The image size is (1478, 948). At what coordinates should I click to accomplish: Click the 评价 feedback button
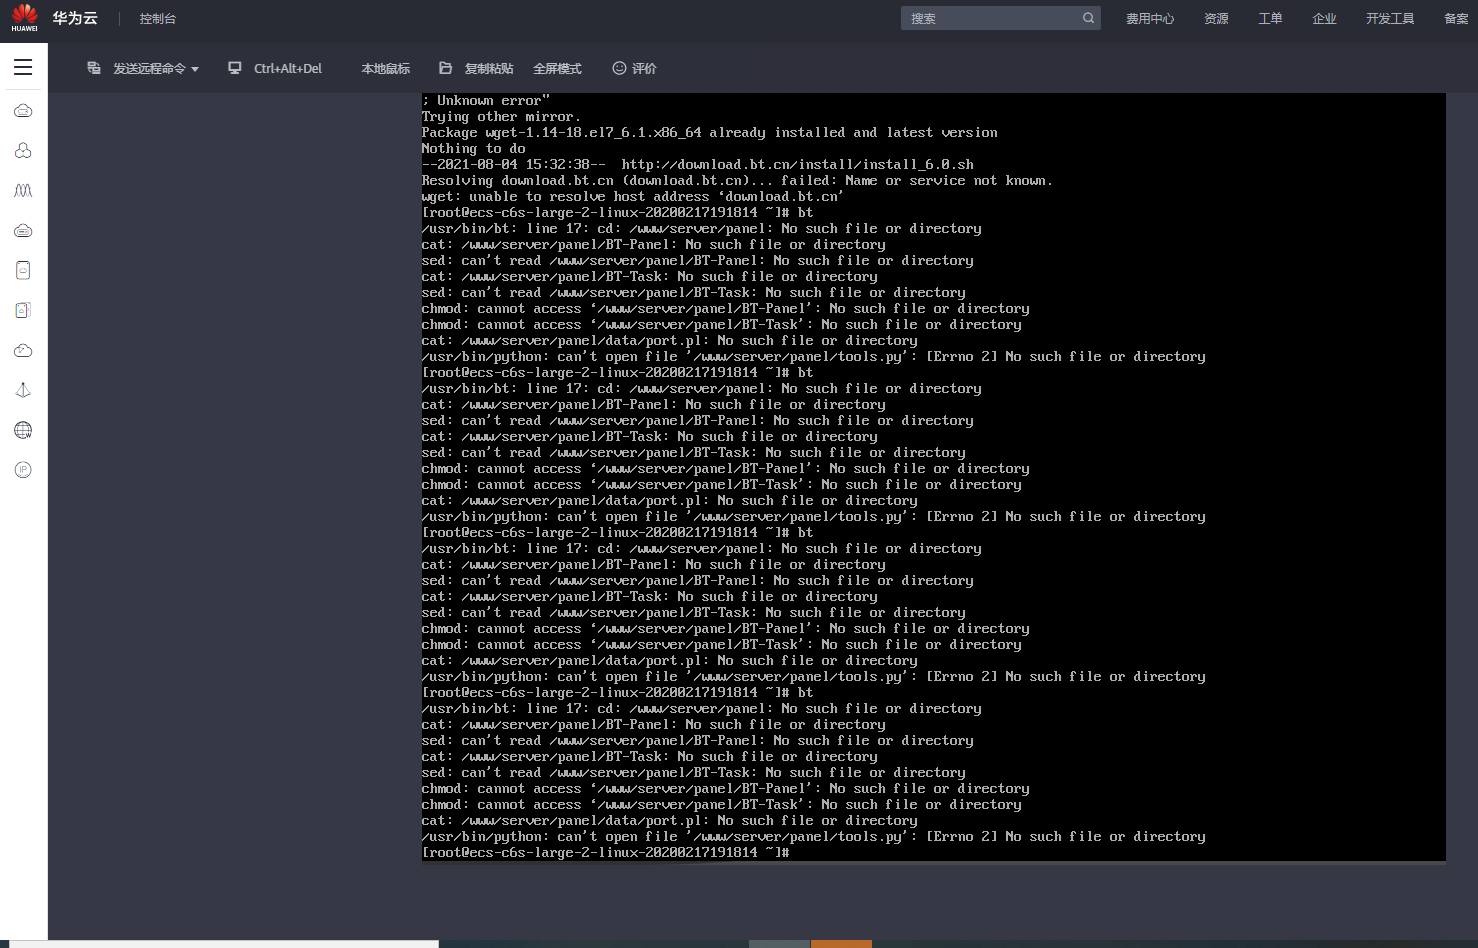635,68
